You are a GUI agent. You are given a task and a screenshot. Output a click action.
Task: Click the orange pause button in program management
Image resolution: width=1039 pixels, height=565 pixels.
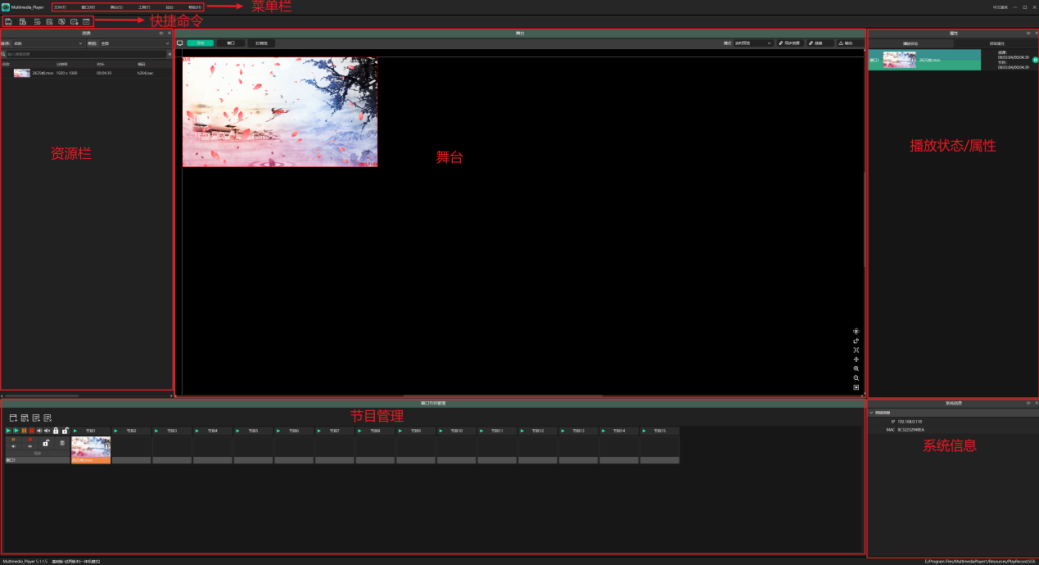[24, 431]
